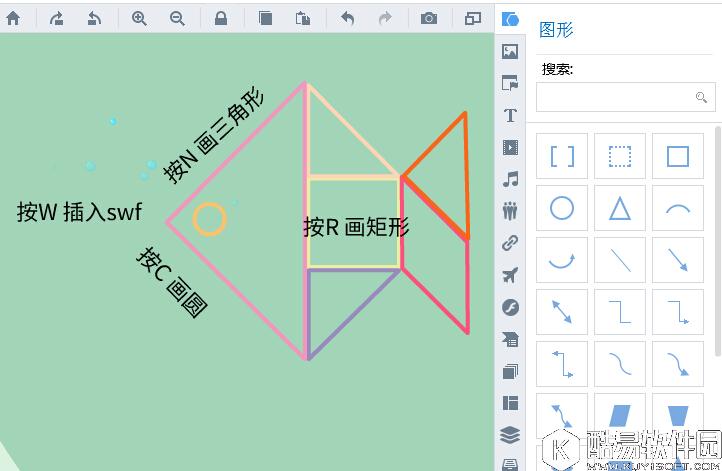Select the elbow connector line shape

coord(620,312)
